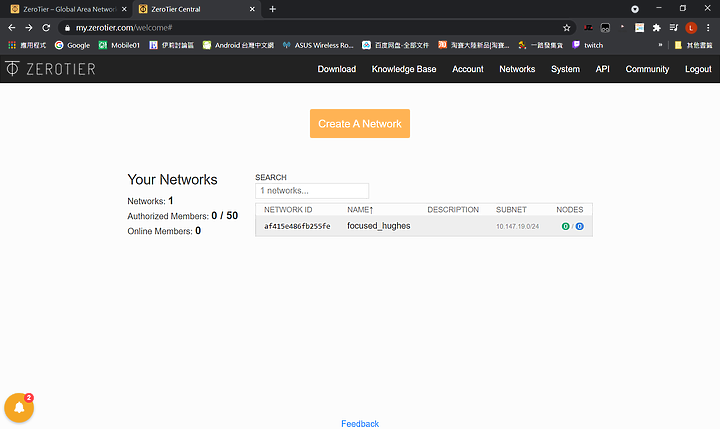Click the browser address bar
Viewport: 720px width, 429px height.
click(x=315, y=28)
